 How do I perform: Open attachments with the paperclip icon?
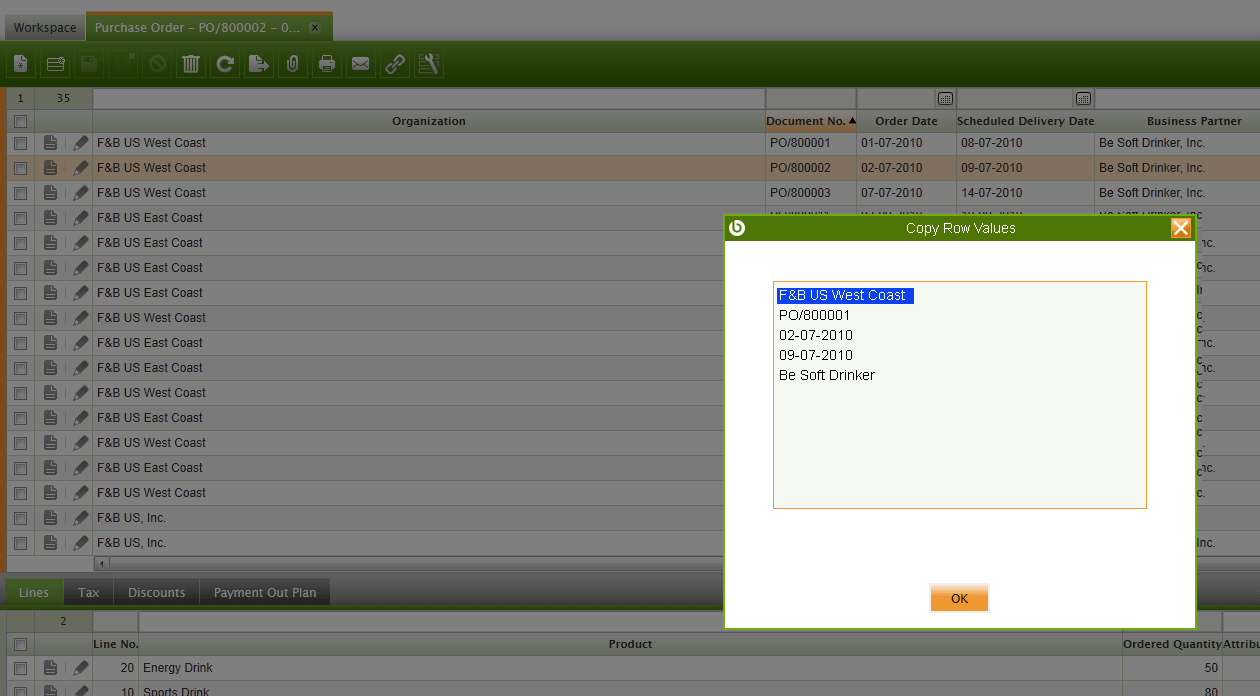click(x=292, y=65)
